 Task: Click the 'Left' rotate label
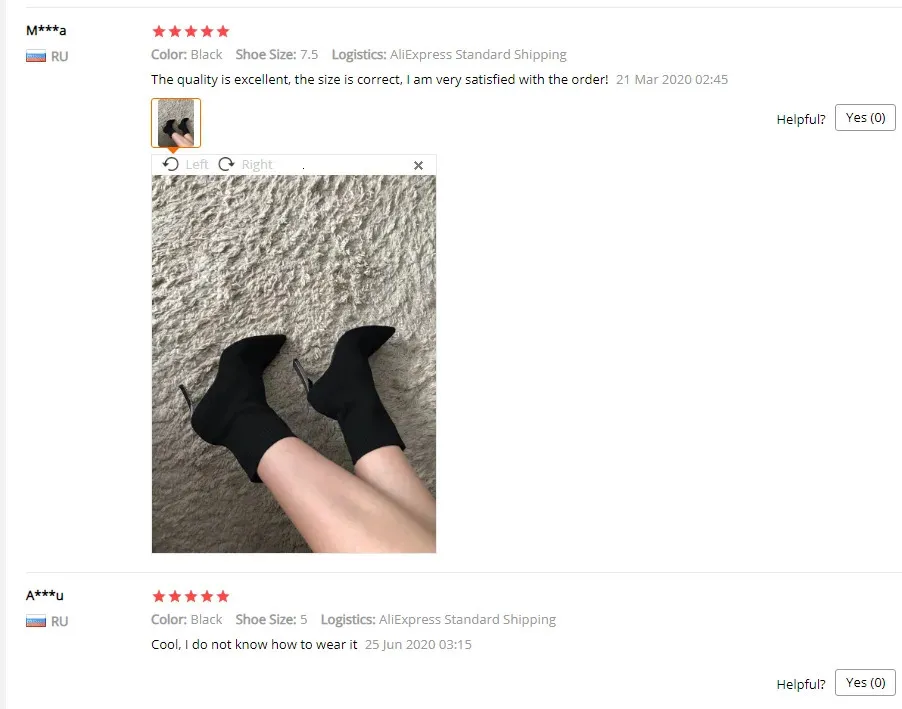coord(197,165)
